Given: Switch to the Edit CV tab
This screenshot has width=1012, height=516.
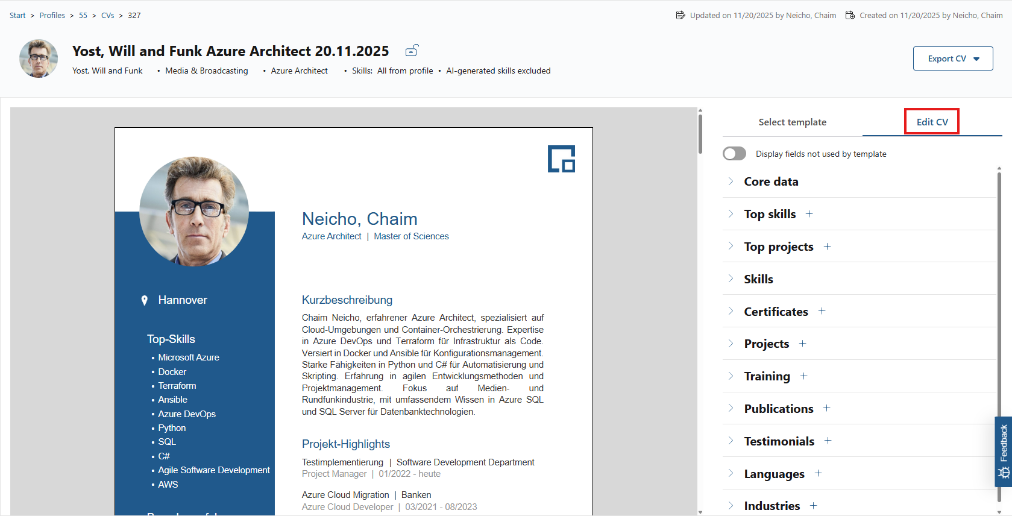Looking at the screenshot, I should point(932,122).
